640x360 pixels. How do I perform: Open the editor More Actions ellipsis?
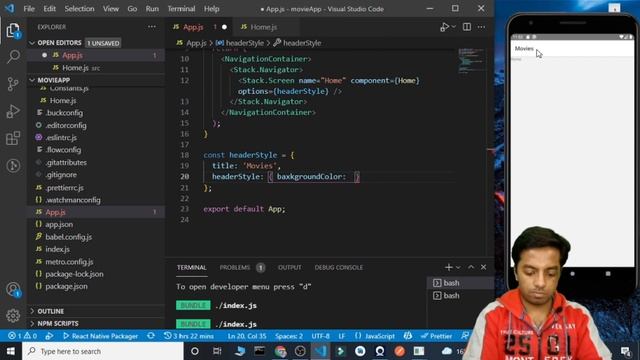(x=481, y=27)
